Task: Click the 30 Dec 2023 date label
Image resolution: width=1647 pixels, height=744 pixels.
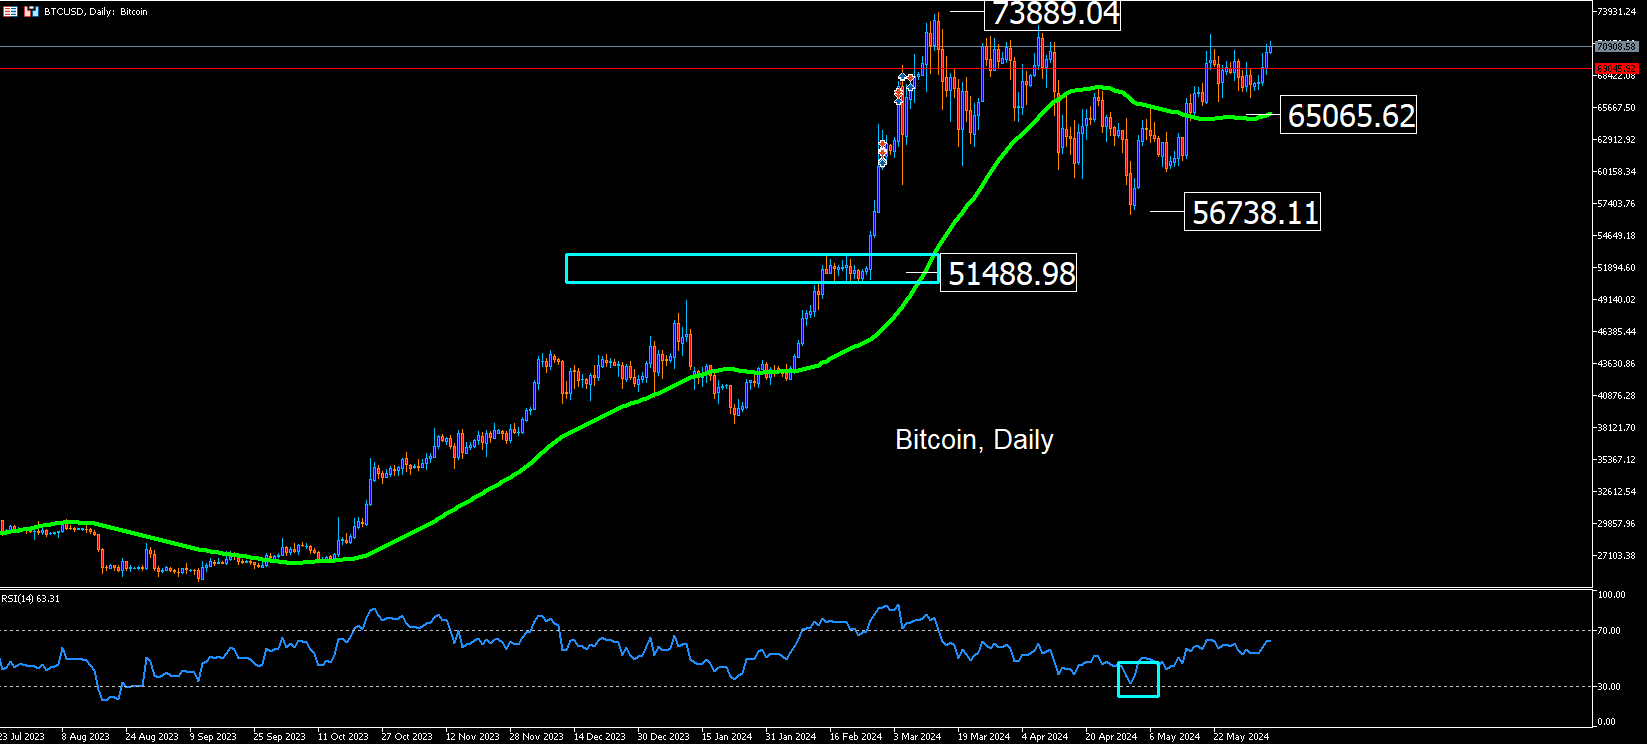Action: pos(664,737)
